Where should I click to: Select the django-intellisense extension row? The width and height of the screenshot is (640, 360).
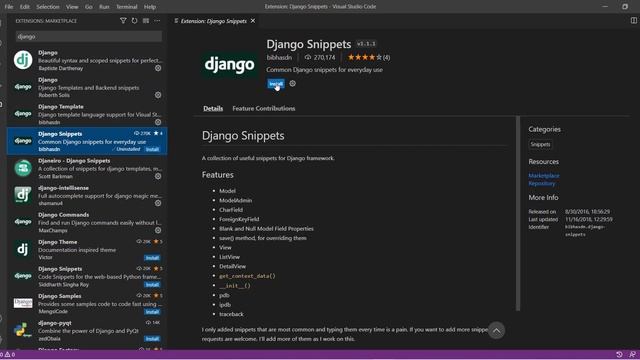click(87, 195)
